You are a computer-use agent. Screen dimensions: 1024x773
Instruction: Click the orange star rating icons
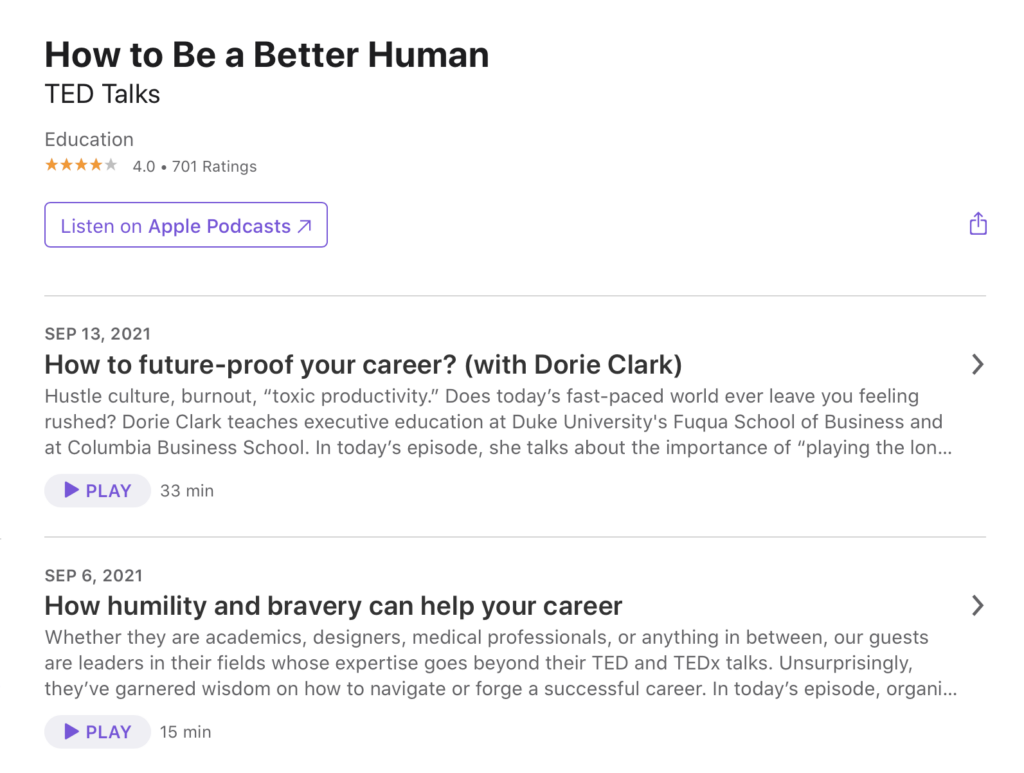(81, 166)
